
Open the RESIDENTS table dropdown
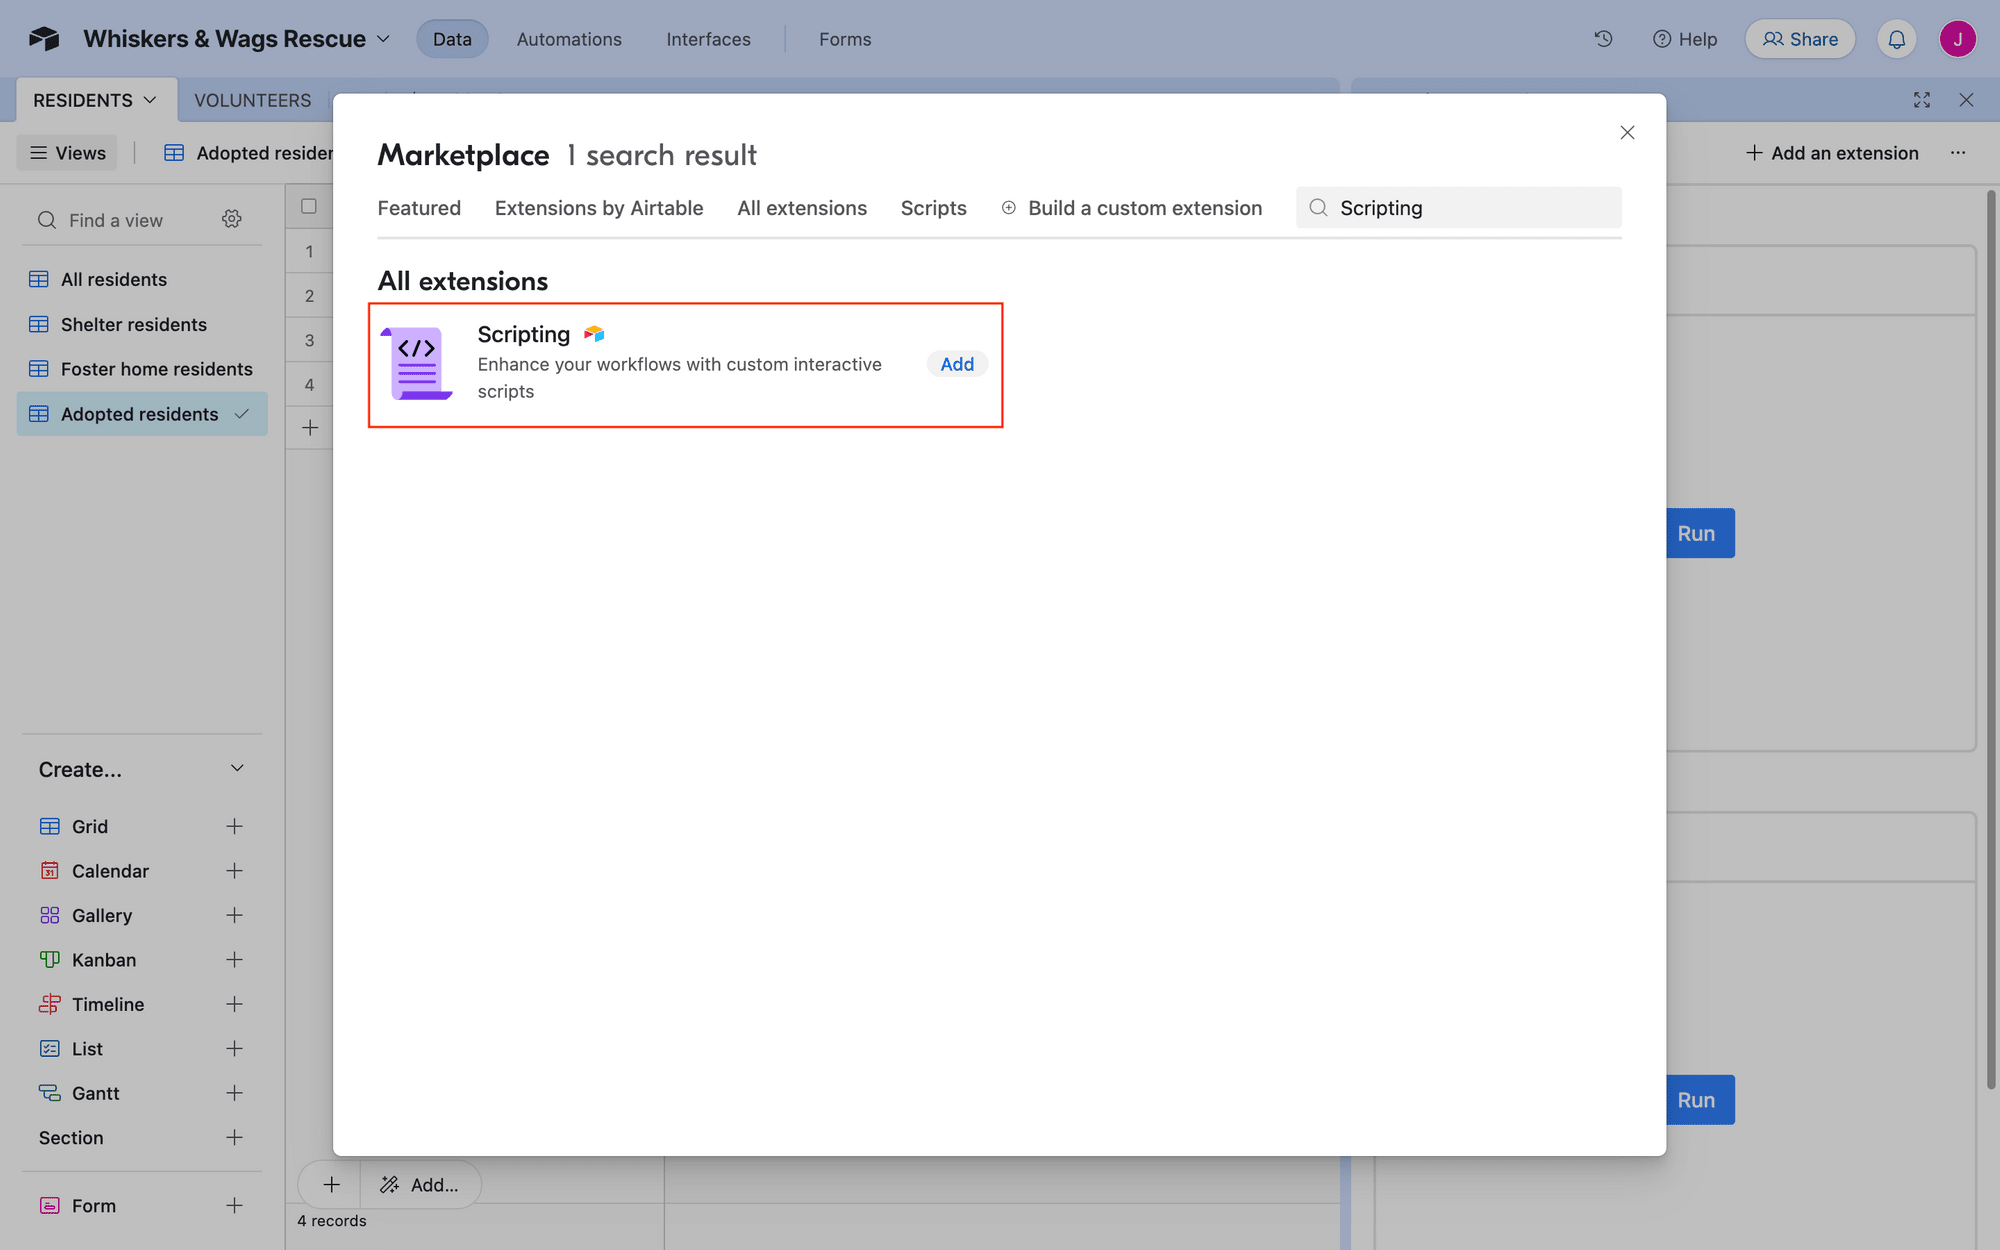pos(150,99)
